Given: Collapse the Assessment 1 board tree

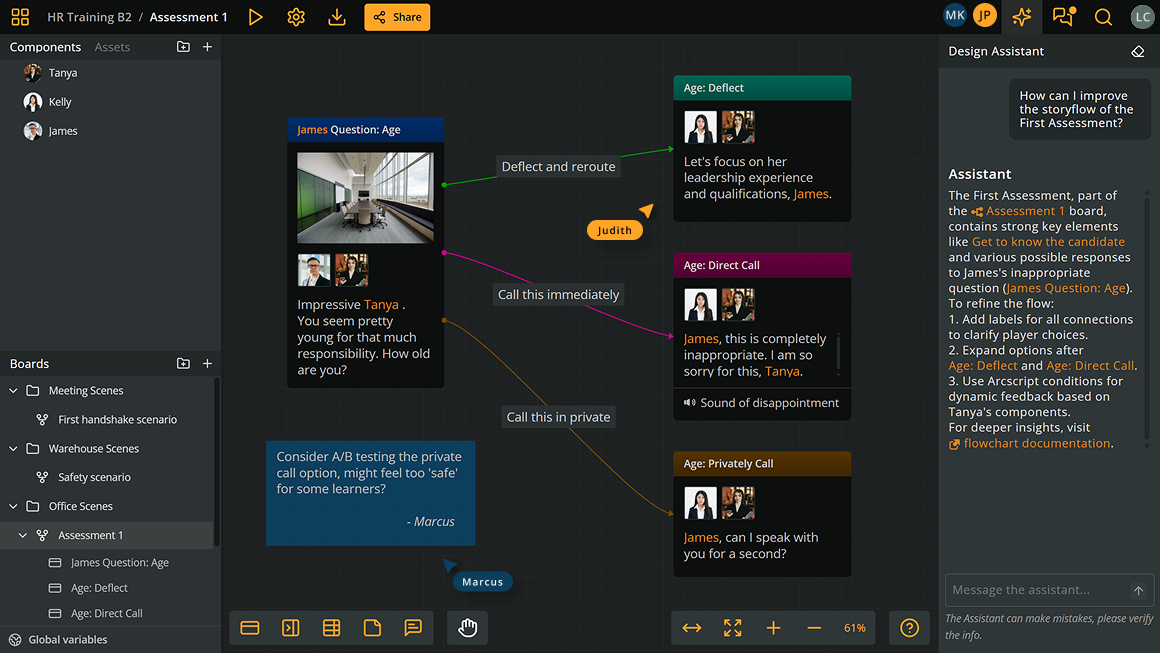Looking at the screenshot, I should click(x=23, y=536).
